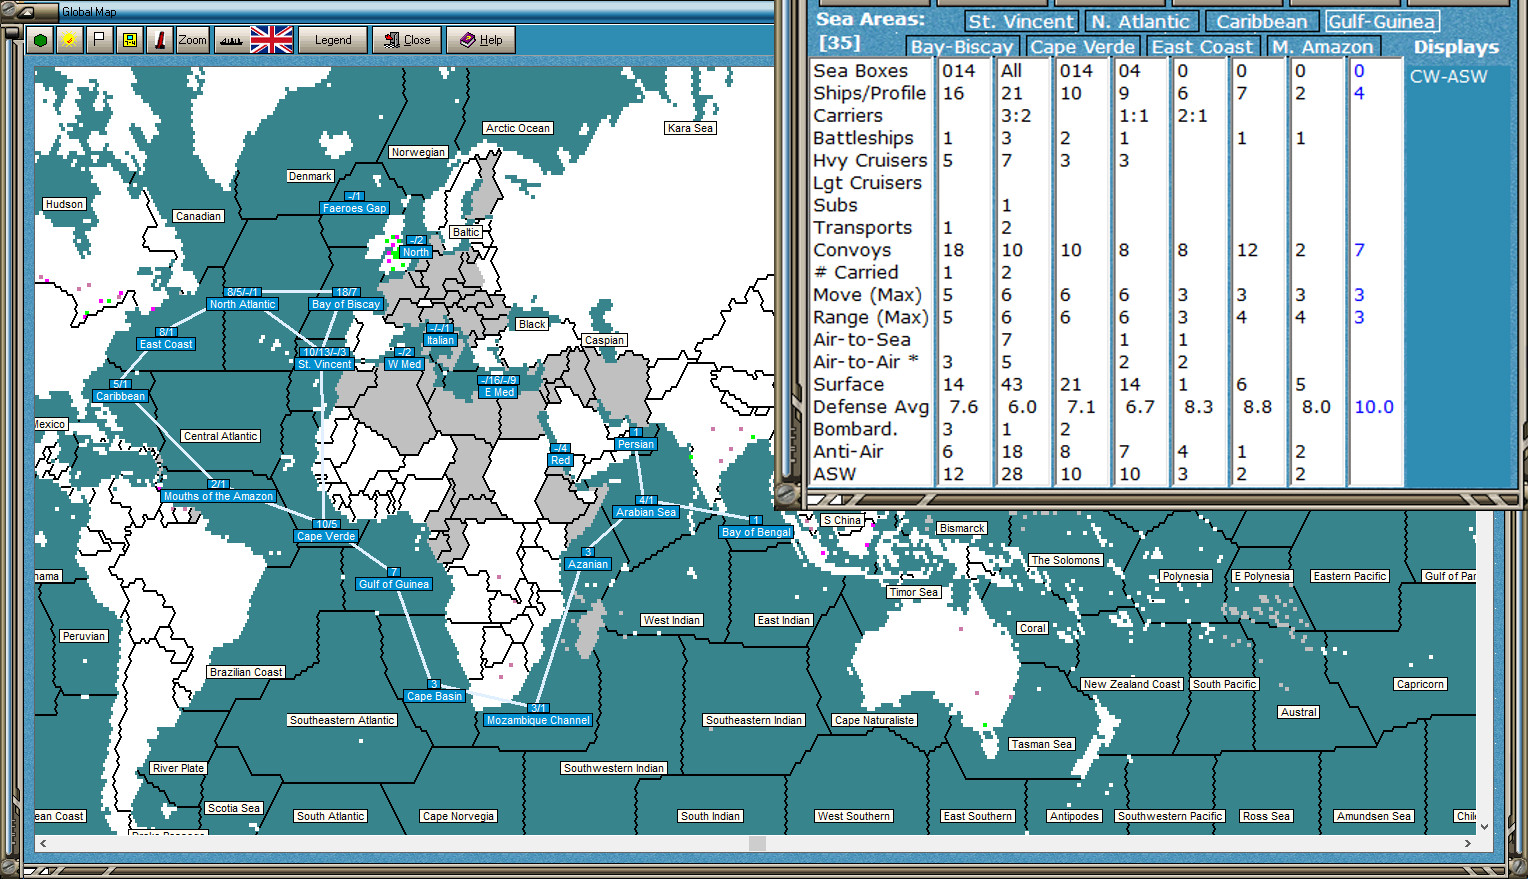Click the W Med sea area label
Viewport: 1528px width, 879px height.
pyautogui.click(x=404, y=364)
